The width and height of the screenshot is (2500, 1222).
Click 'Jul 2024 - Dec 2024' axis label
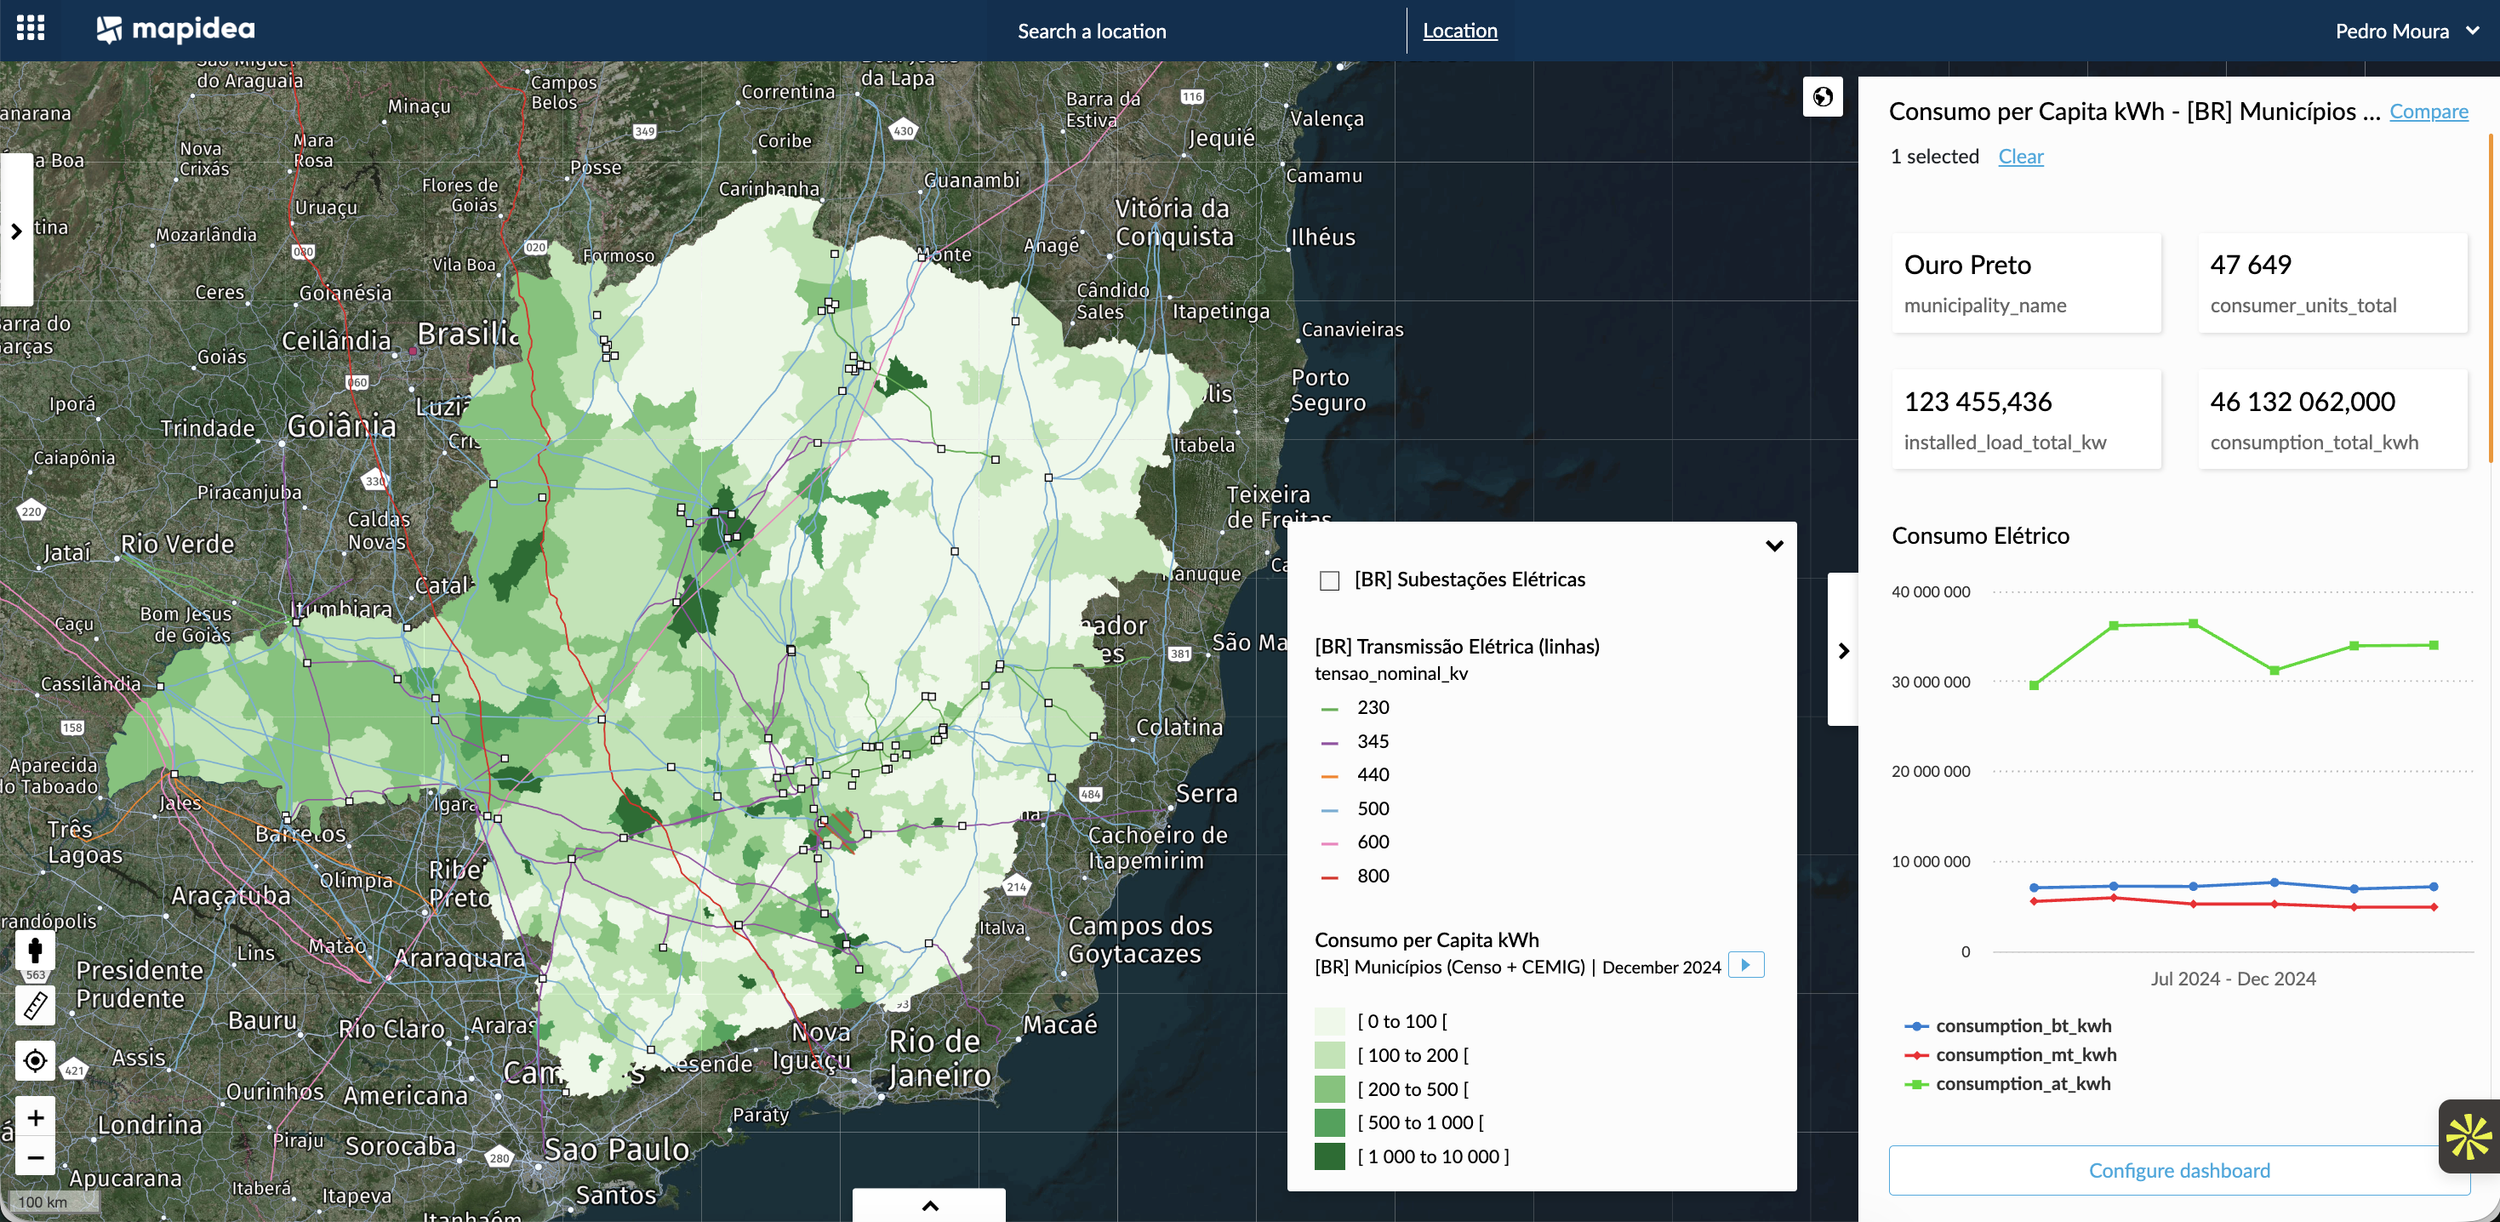pyautogui.click(x=2233, y=979)
